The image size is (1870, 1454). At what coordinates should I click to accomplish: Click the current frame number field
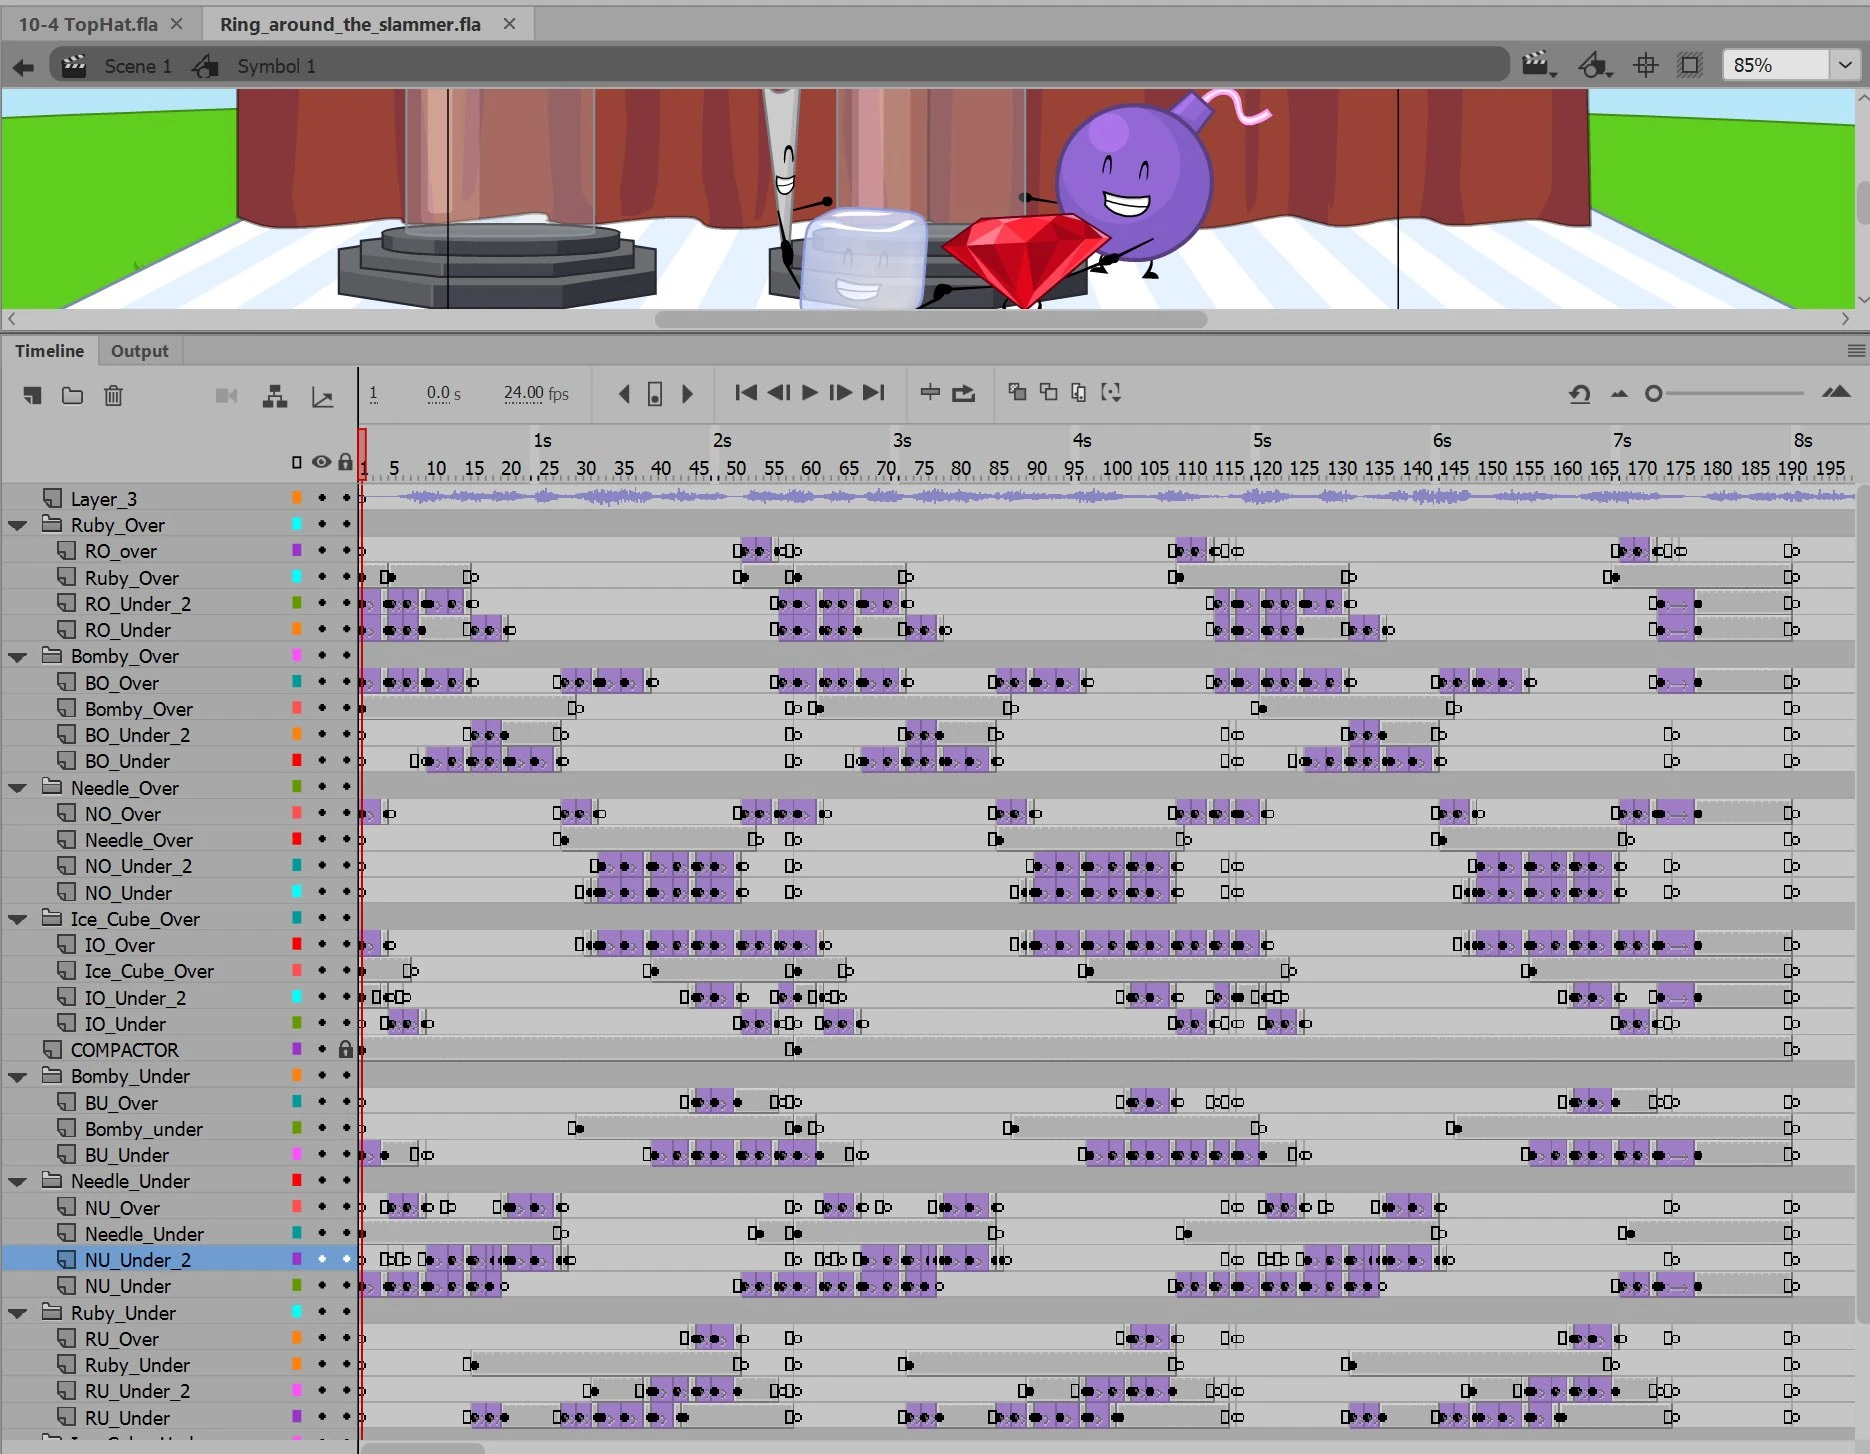point(374,394)
